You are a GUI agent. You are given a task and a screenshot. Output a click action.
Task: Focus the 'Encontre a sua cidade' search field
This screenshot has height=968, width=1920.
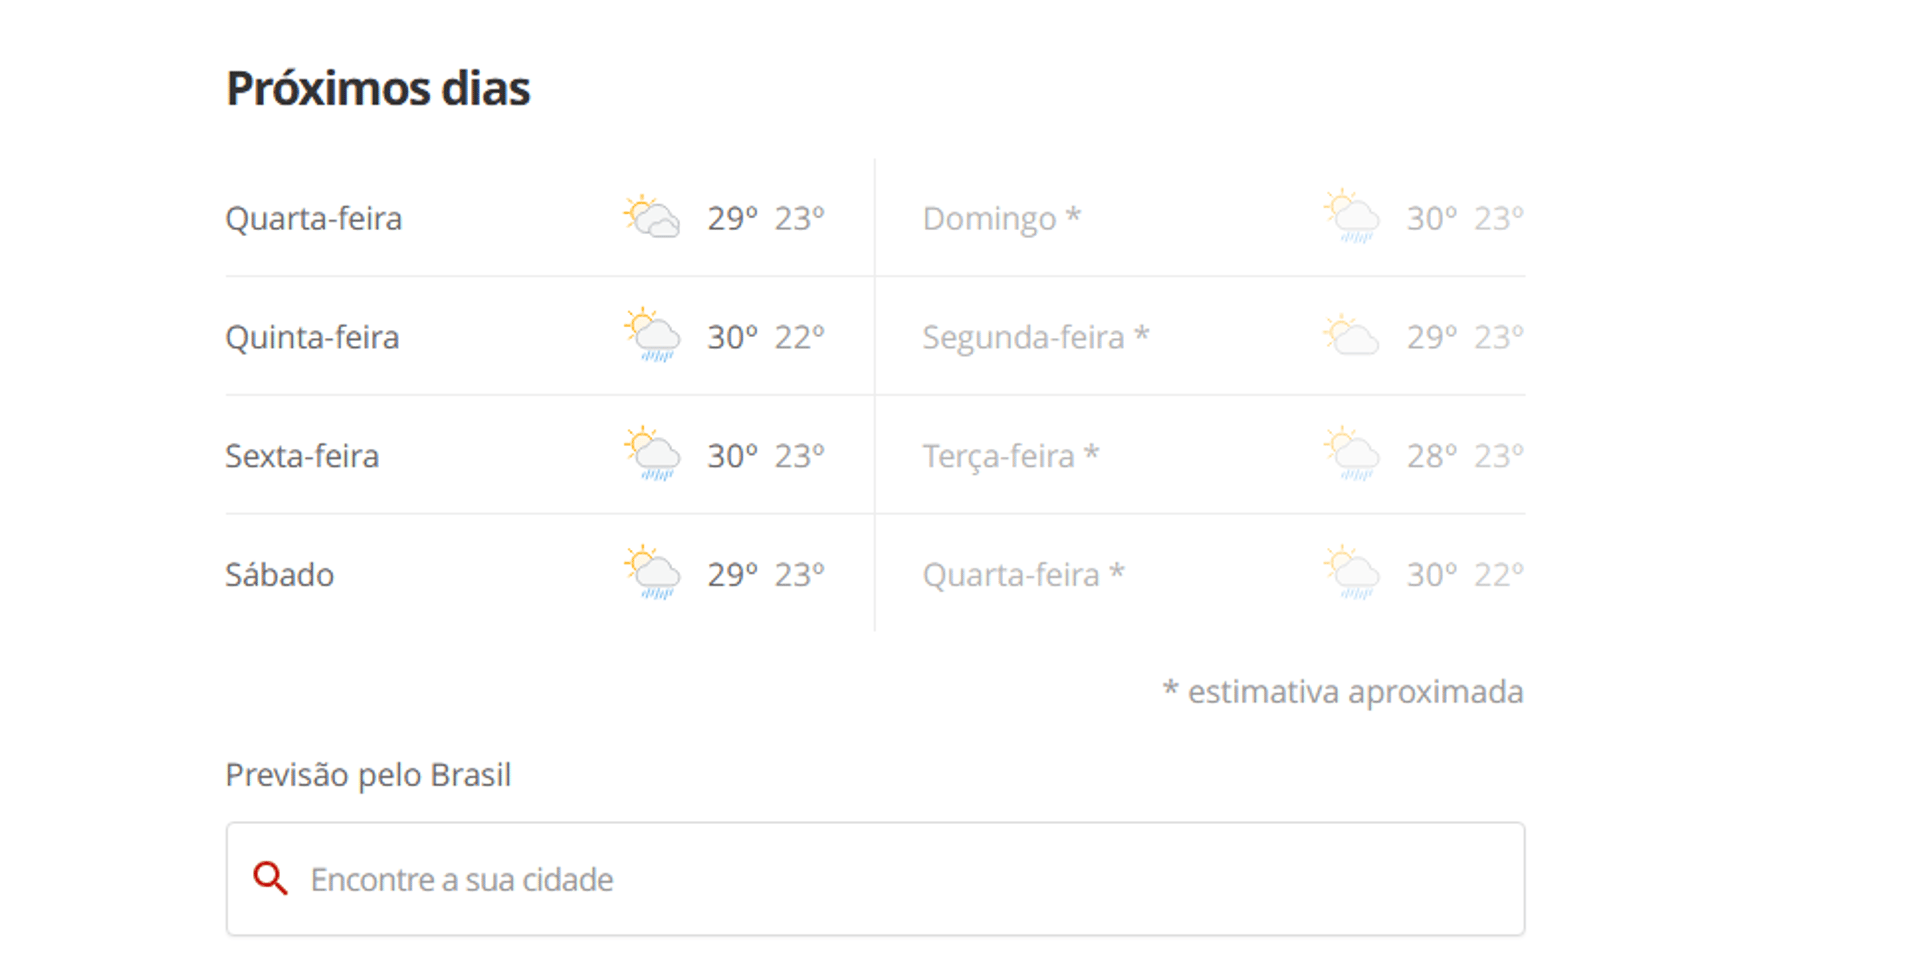pyautogui.click(x=875, y=879)
